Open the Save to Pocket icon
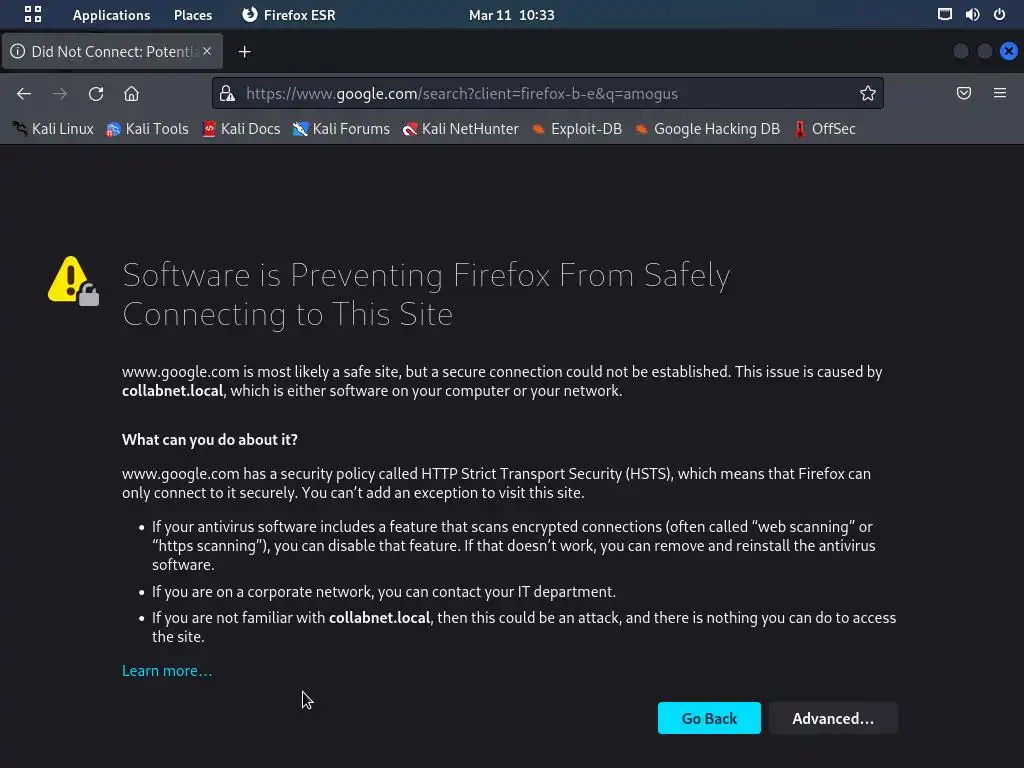Image resolution: width=1024 pixels, height=768 pixels. [x=964, y=93]
